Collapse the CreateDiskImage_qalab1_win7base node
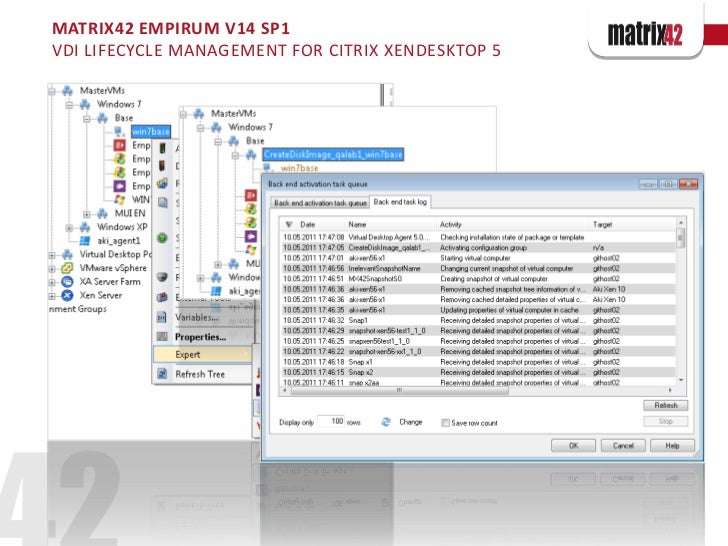Viewport: 728px width, 546px height. (x=235, y=155)
